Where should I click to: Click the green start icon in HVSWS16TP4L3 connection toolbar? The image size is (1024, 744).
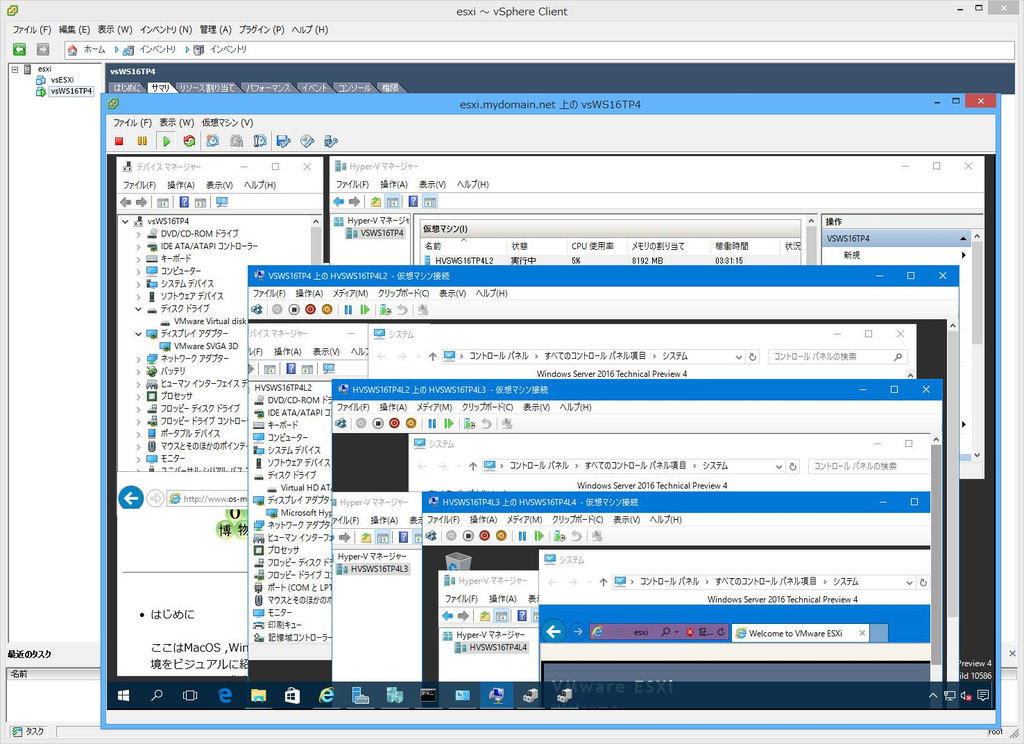[x=449, y=423]
